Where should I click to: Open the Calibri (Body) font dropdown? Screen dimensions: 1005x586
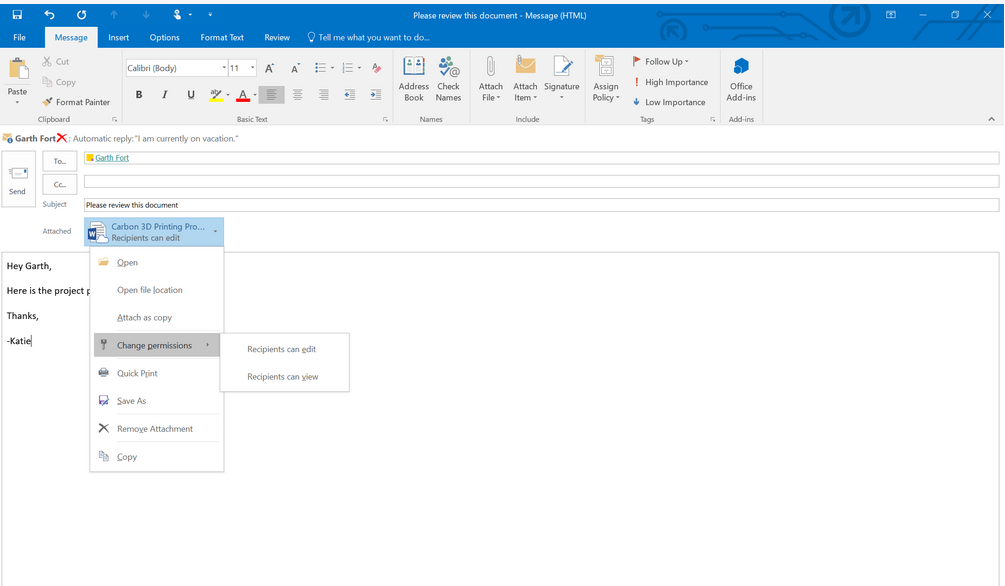(x=224, y=68)
